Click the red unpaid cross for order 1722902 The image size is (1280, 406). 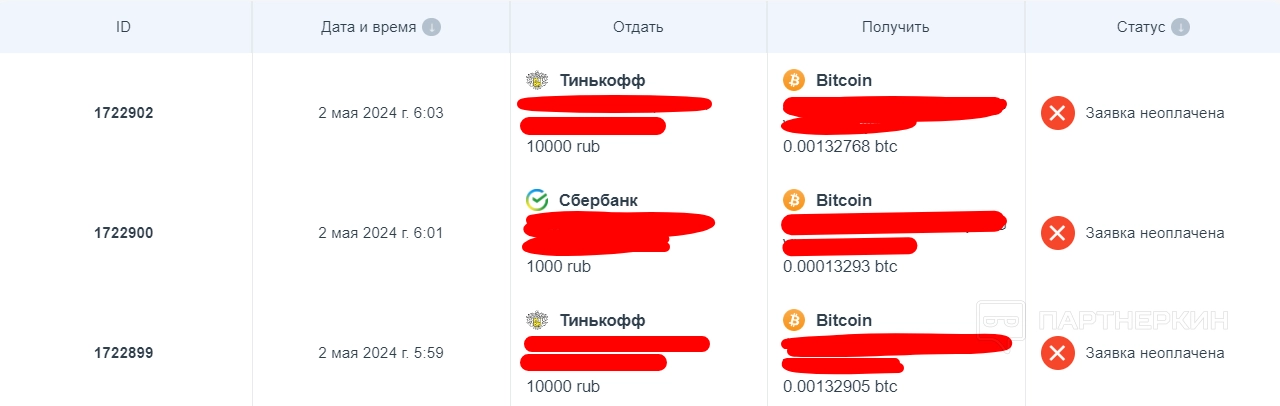pos(1057,113)
